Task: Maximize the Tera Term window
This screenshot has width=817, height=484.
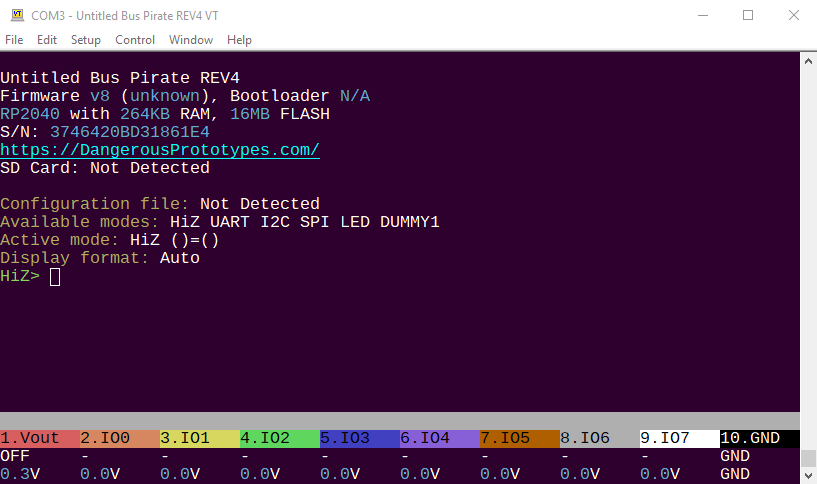Action: click(748, 15)
